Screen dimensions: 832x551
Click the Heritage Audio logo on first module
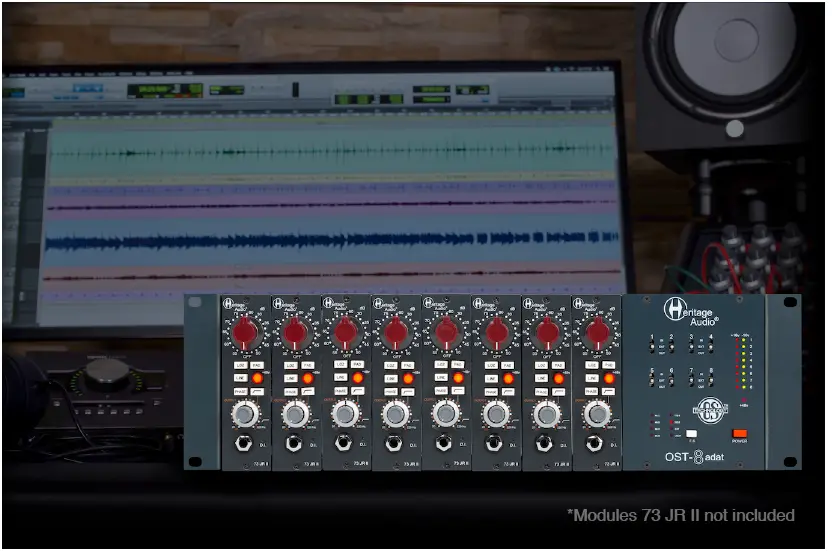[x=234, y=305]
